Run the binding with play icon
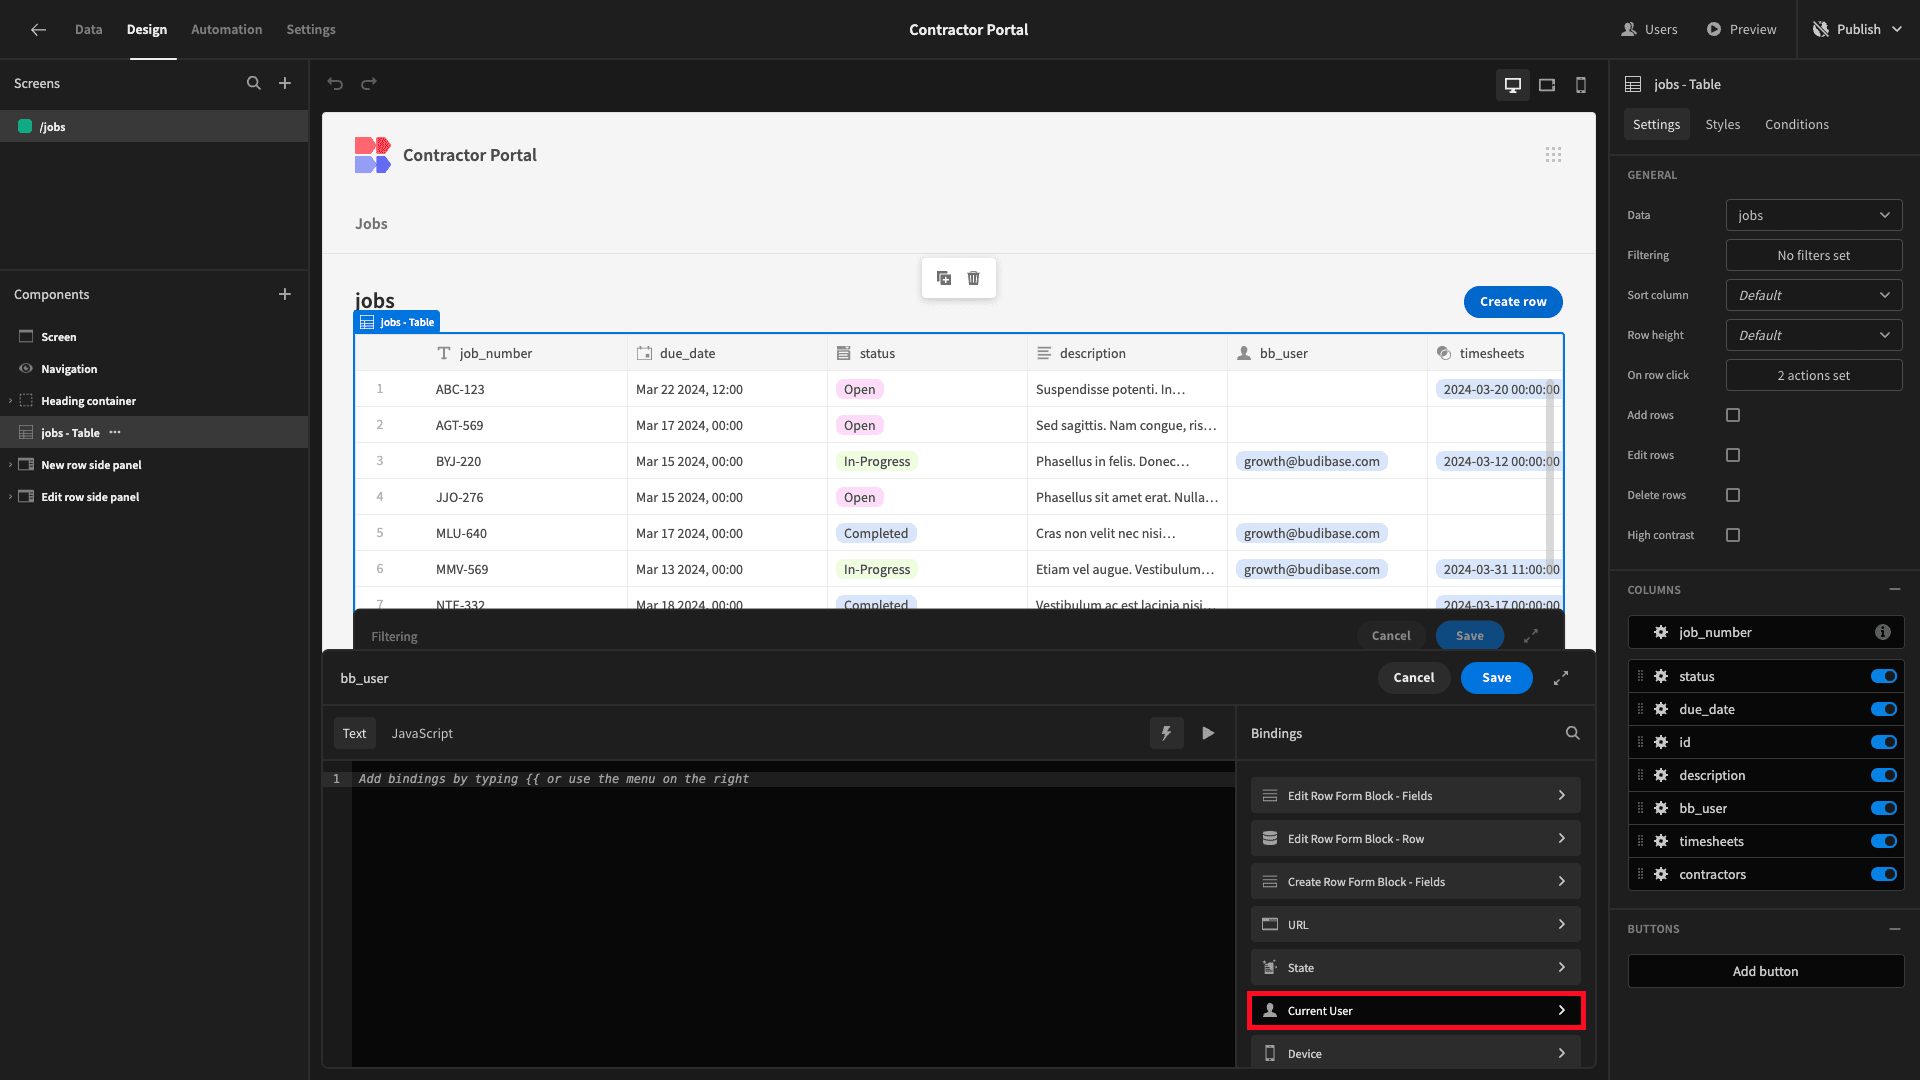Viewport: 1920px width, 1080px height. pyautogui.click(x=1209, y=733)
